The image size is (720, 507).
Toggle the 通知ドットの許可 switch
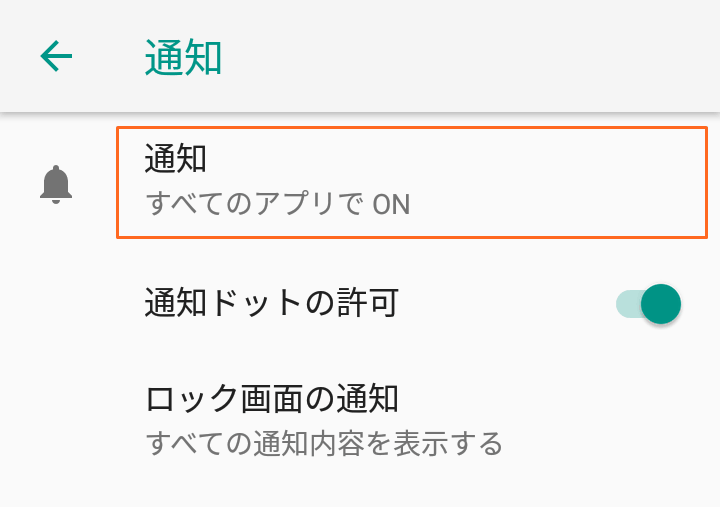[x=648, y=304]
